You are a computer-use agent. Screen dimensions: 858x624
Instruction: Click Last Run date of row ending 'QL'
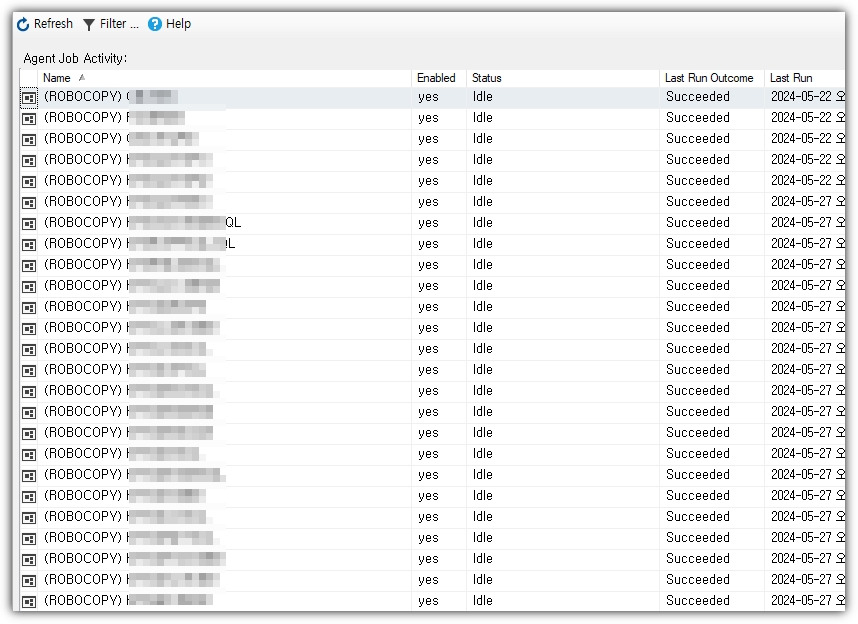(808, 223)
